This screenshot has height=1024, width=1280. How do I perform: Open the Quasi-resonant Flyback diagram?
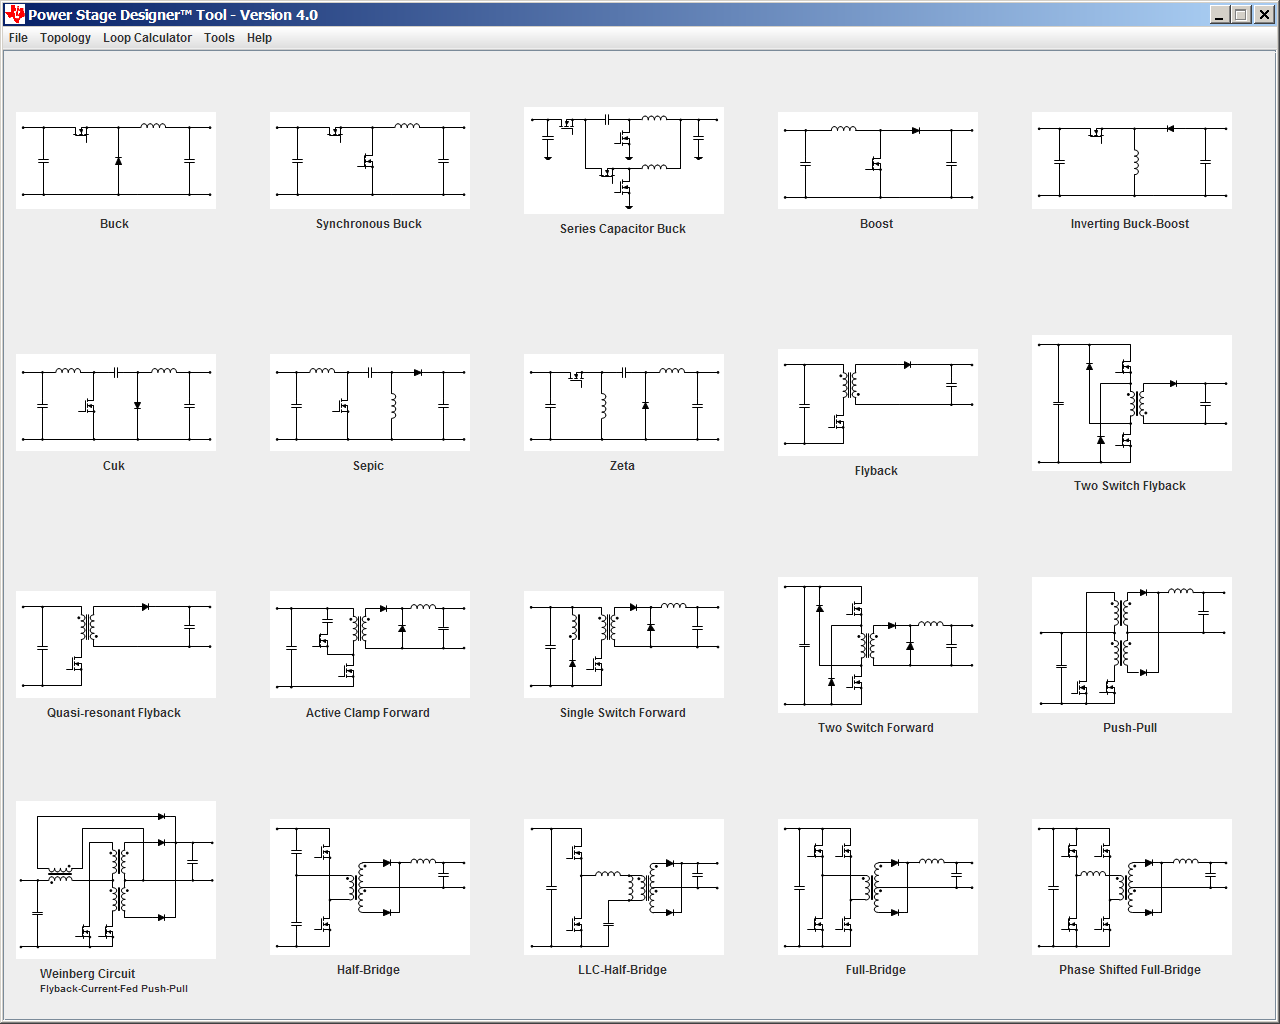coord(116,644)
